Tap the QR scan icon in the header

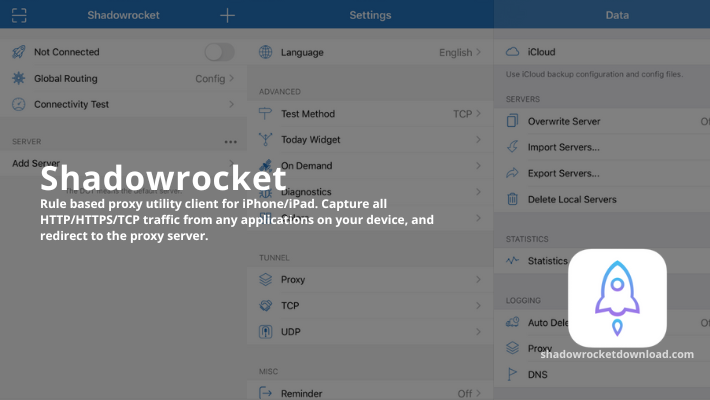[x=19, y=15]
